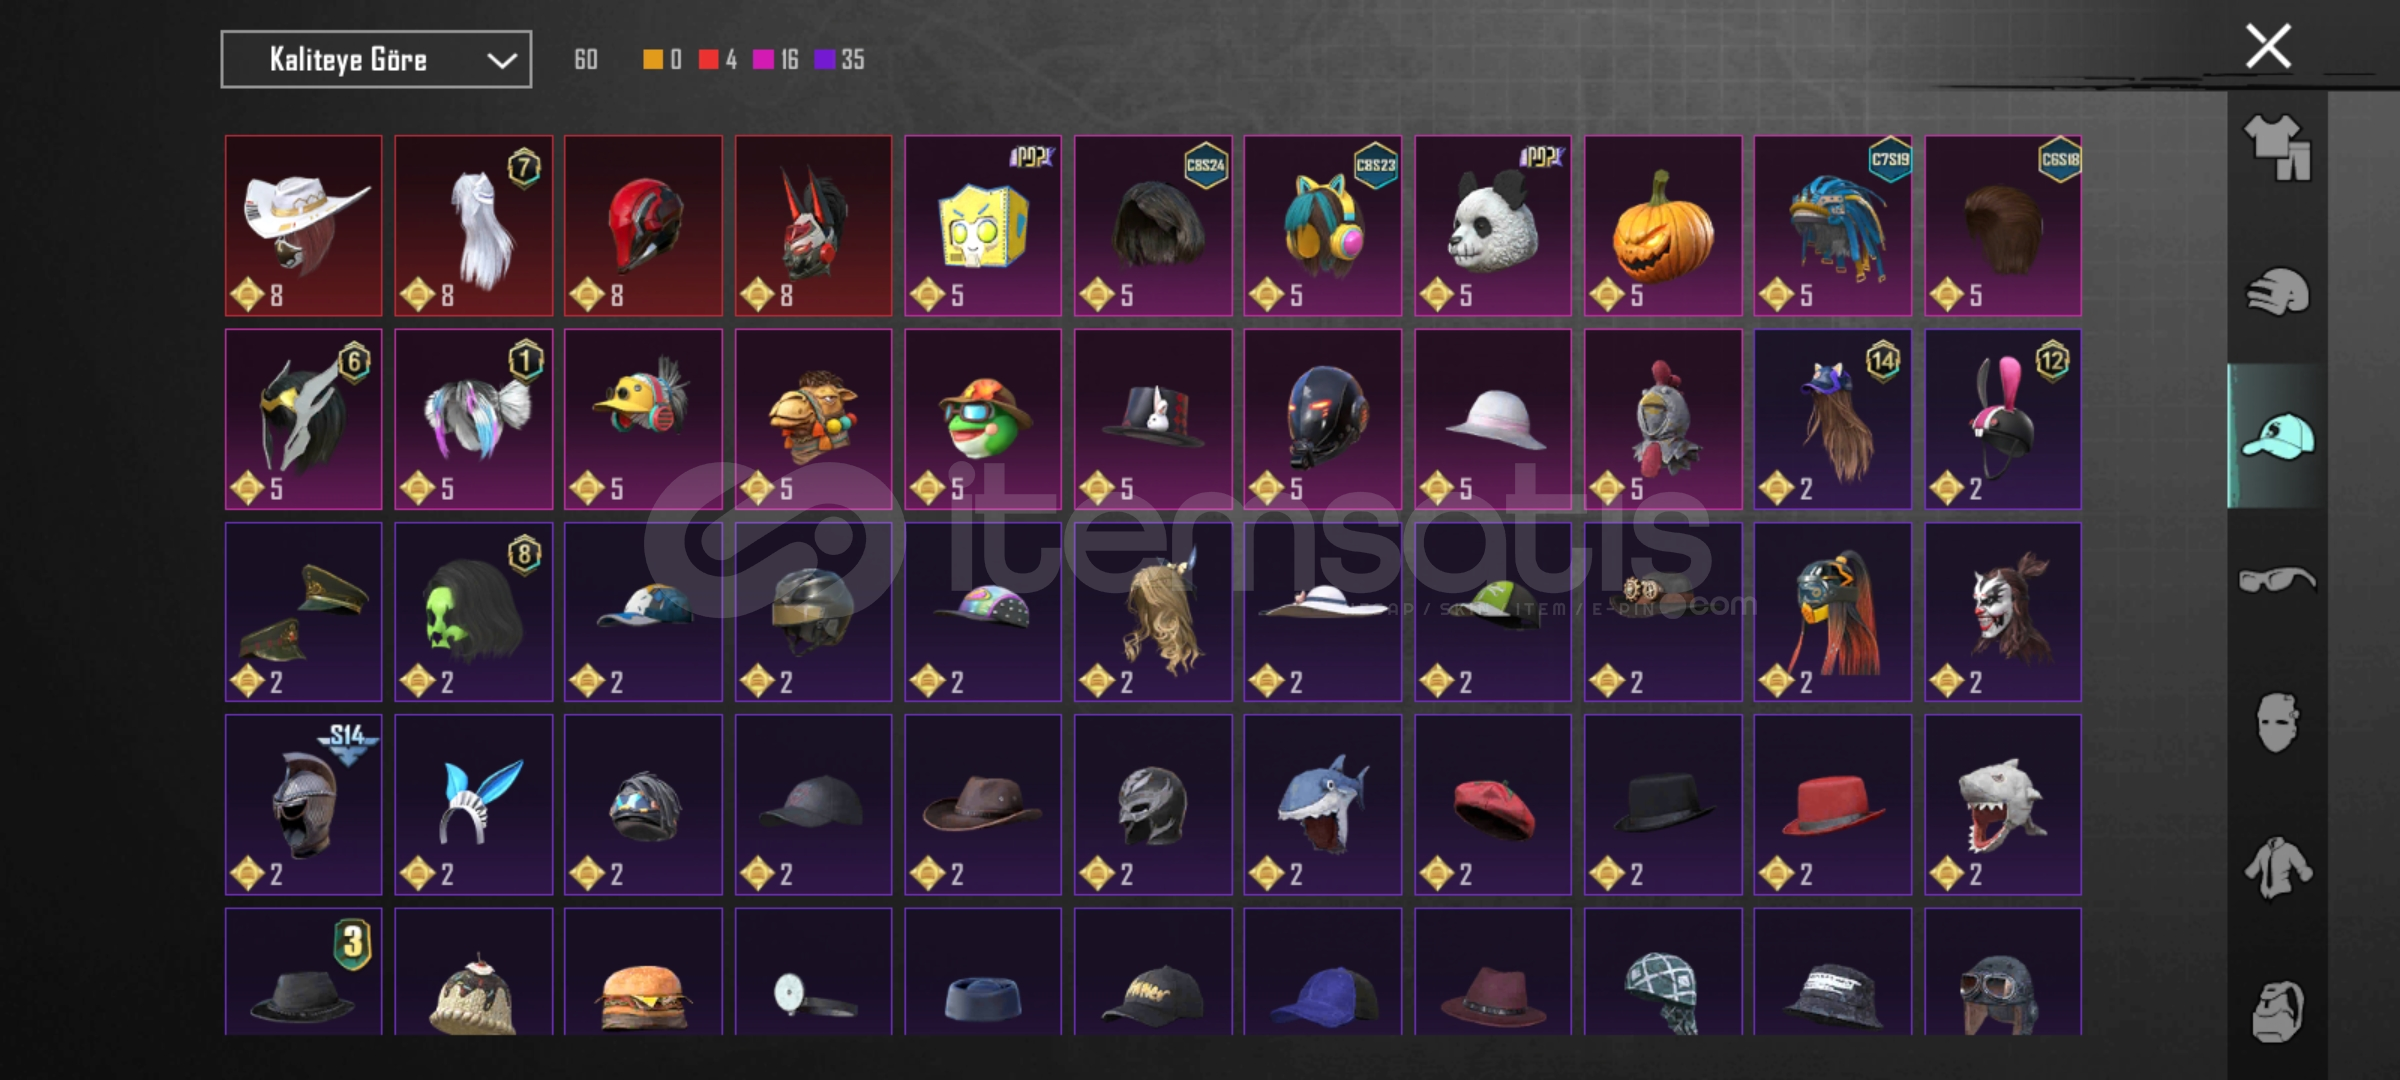This screenshot has width=2400, height=1080.
Task: Expand the Kaliteye Göre sort dropdown
Action: point(376,60)
